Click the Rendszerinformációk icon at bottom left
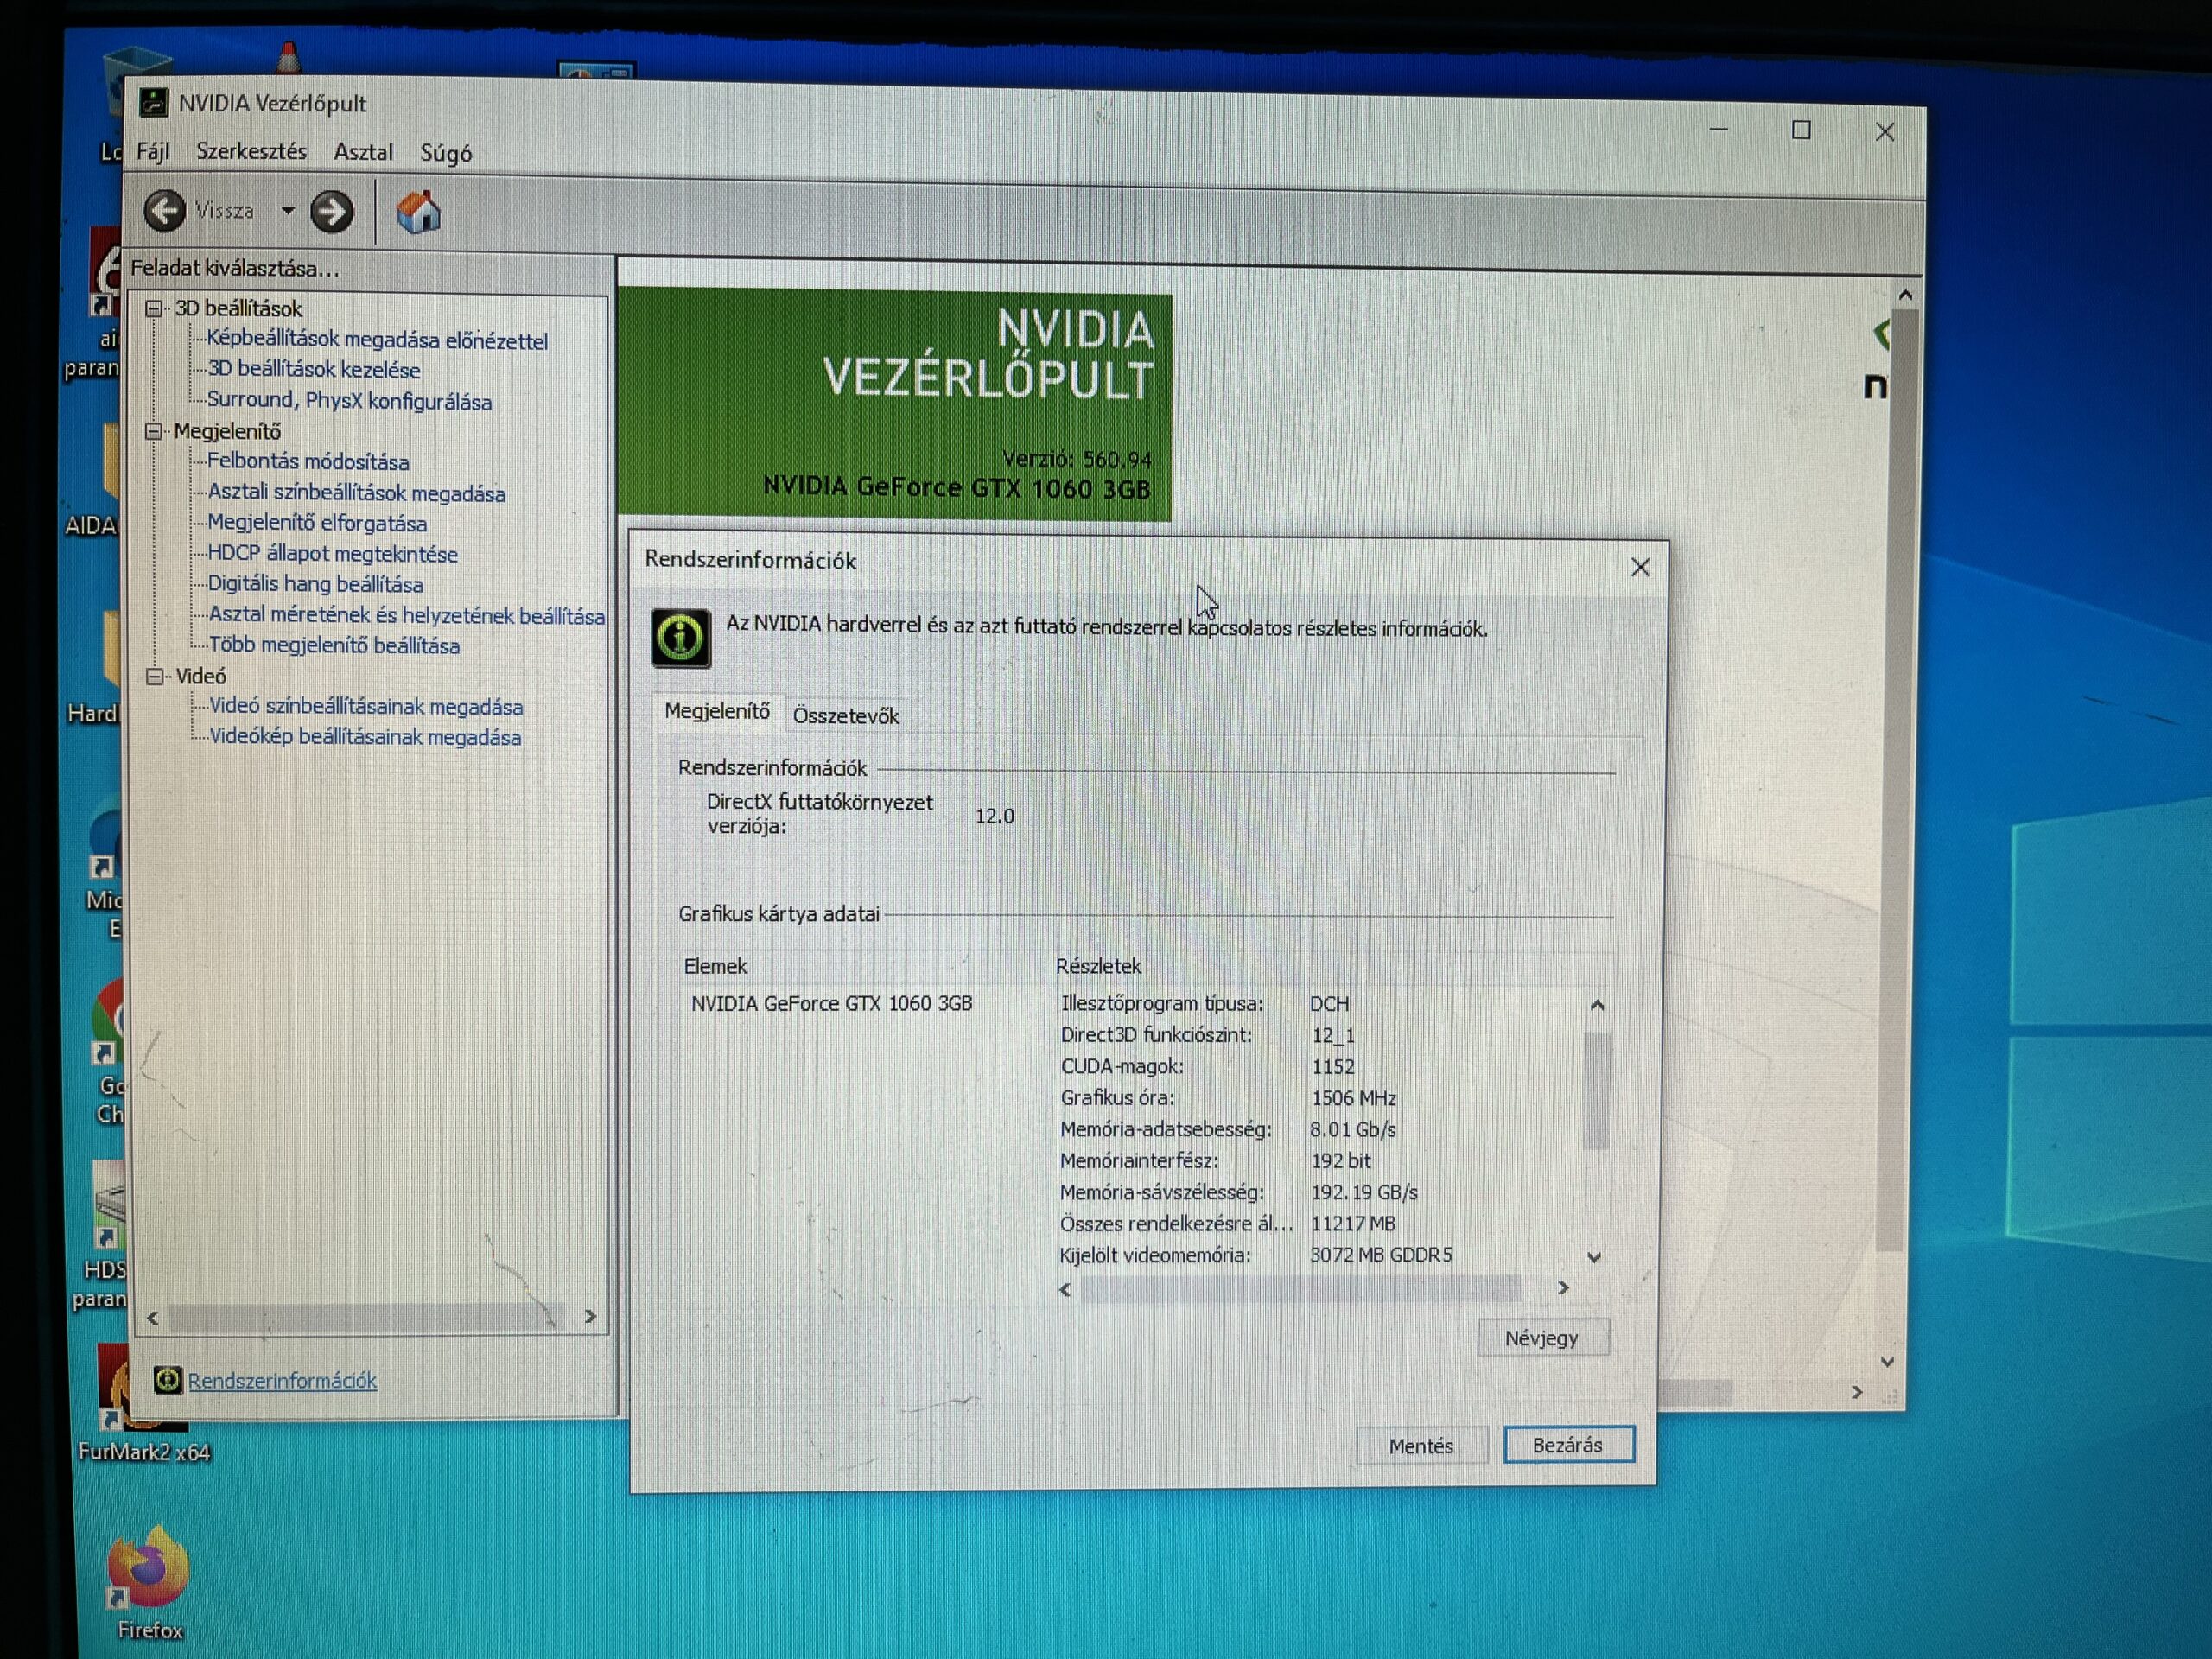Image resolution: width=2212 pixels, height=1659 pixels. (168, 1380)
